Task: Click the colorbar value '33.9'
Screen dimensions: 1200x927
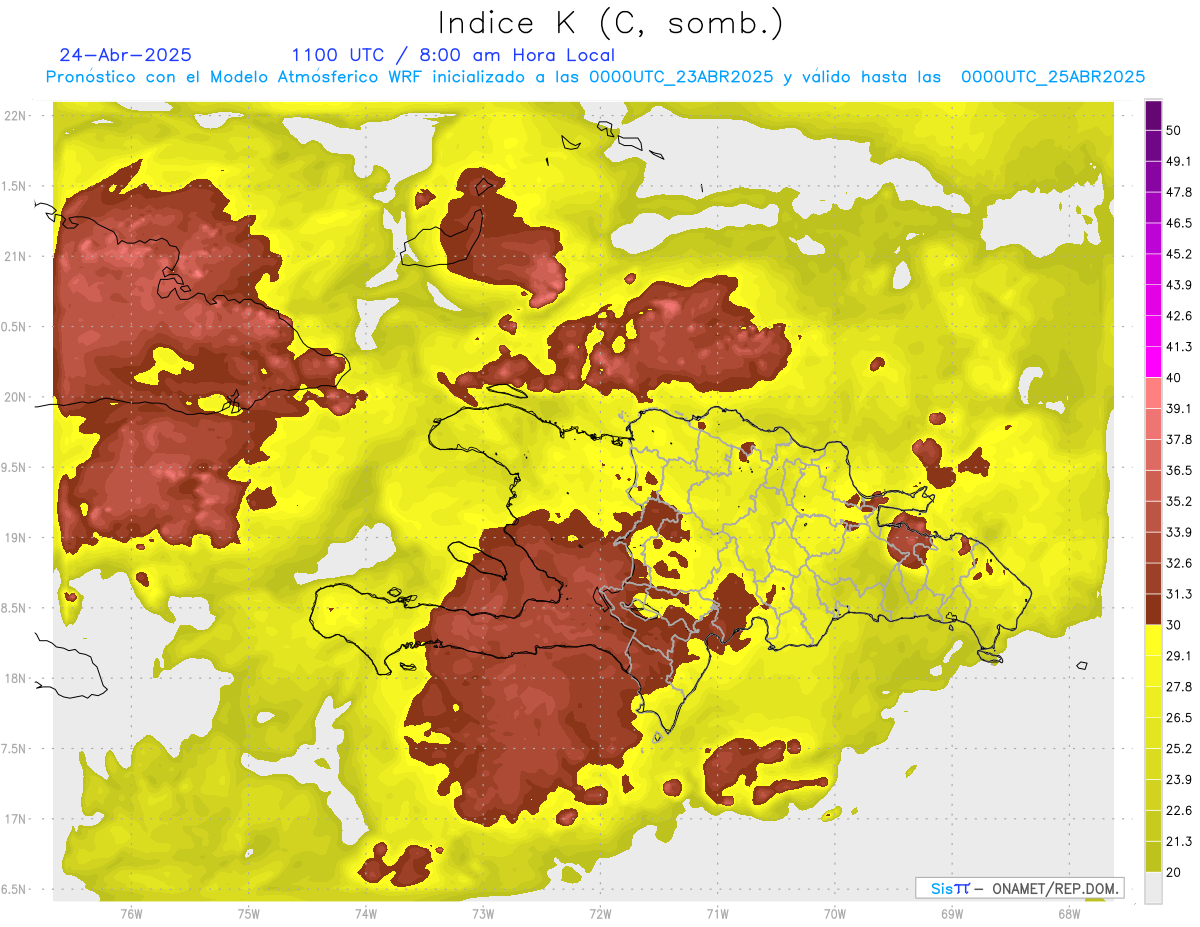Action: pos(1179,532)
